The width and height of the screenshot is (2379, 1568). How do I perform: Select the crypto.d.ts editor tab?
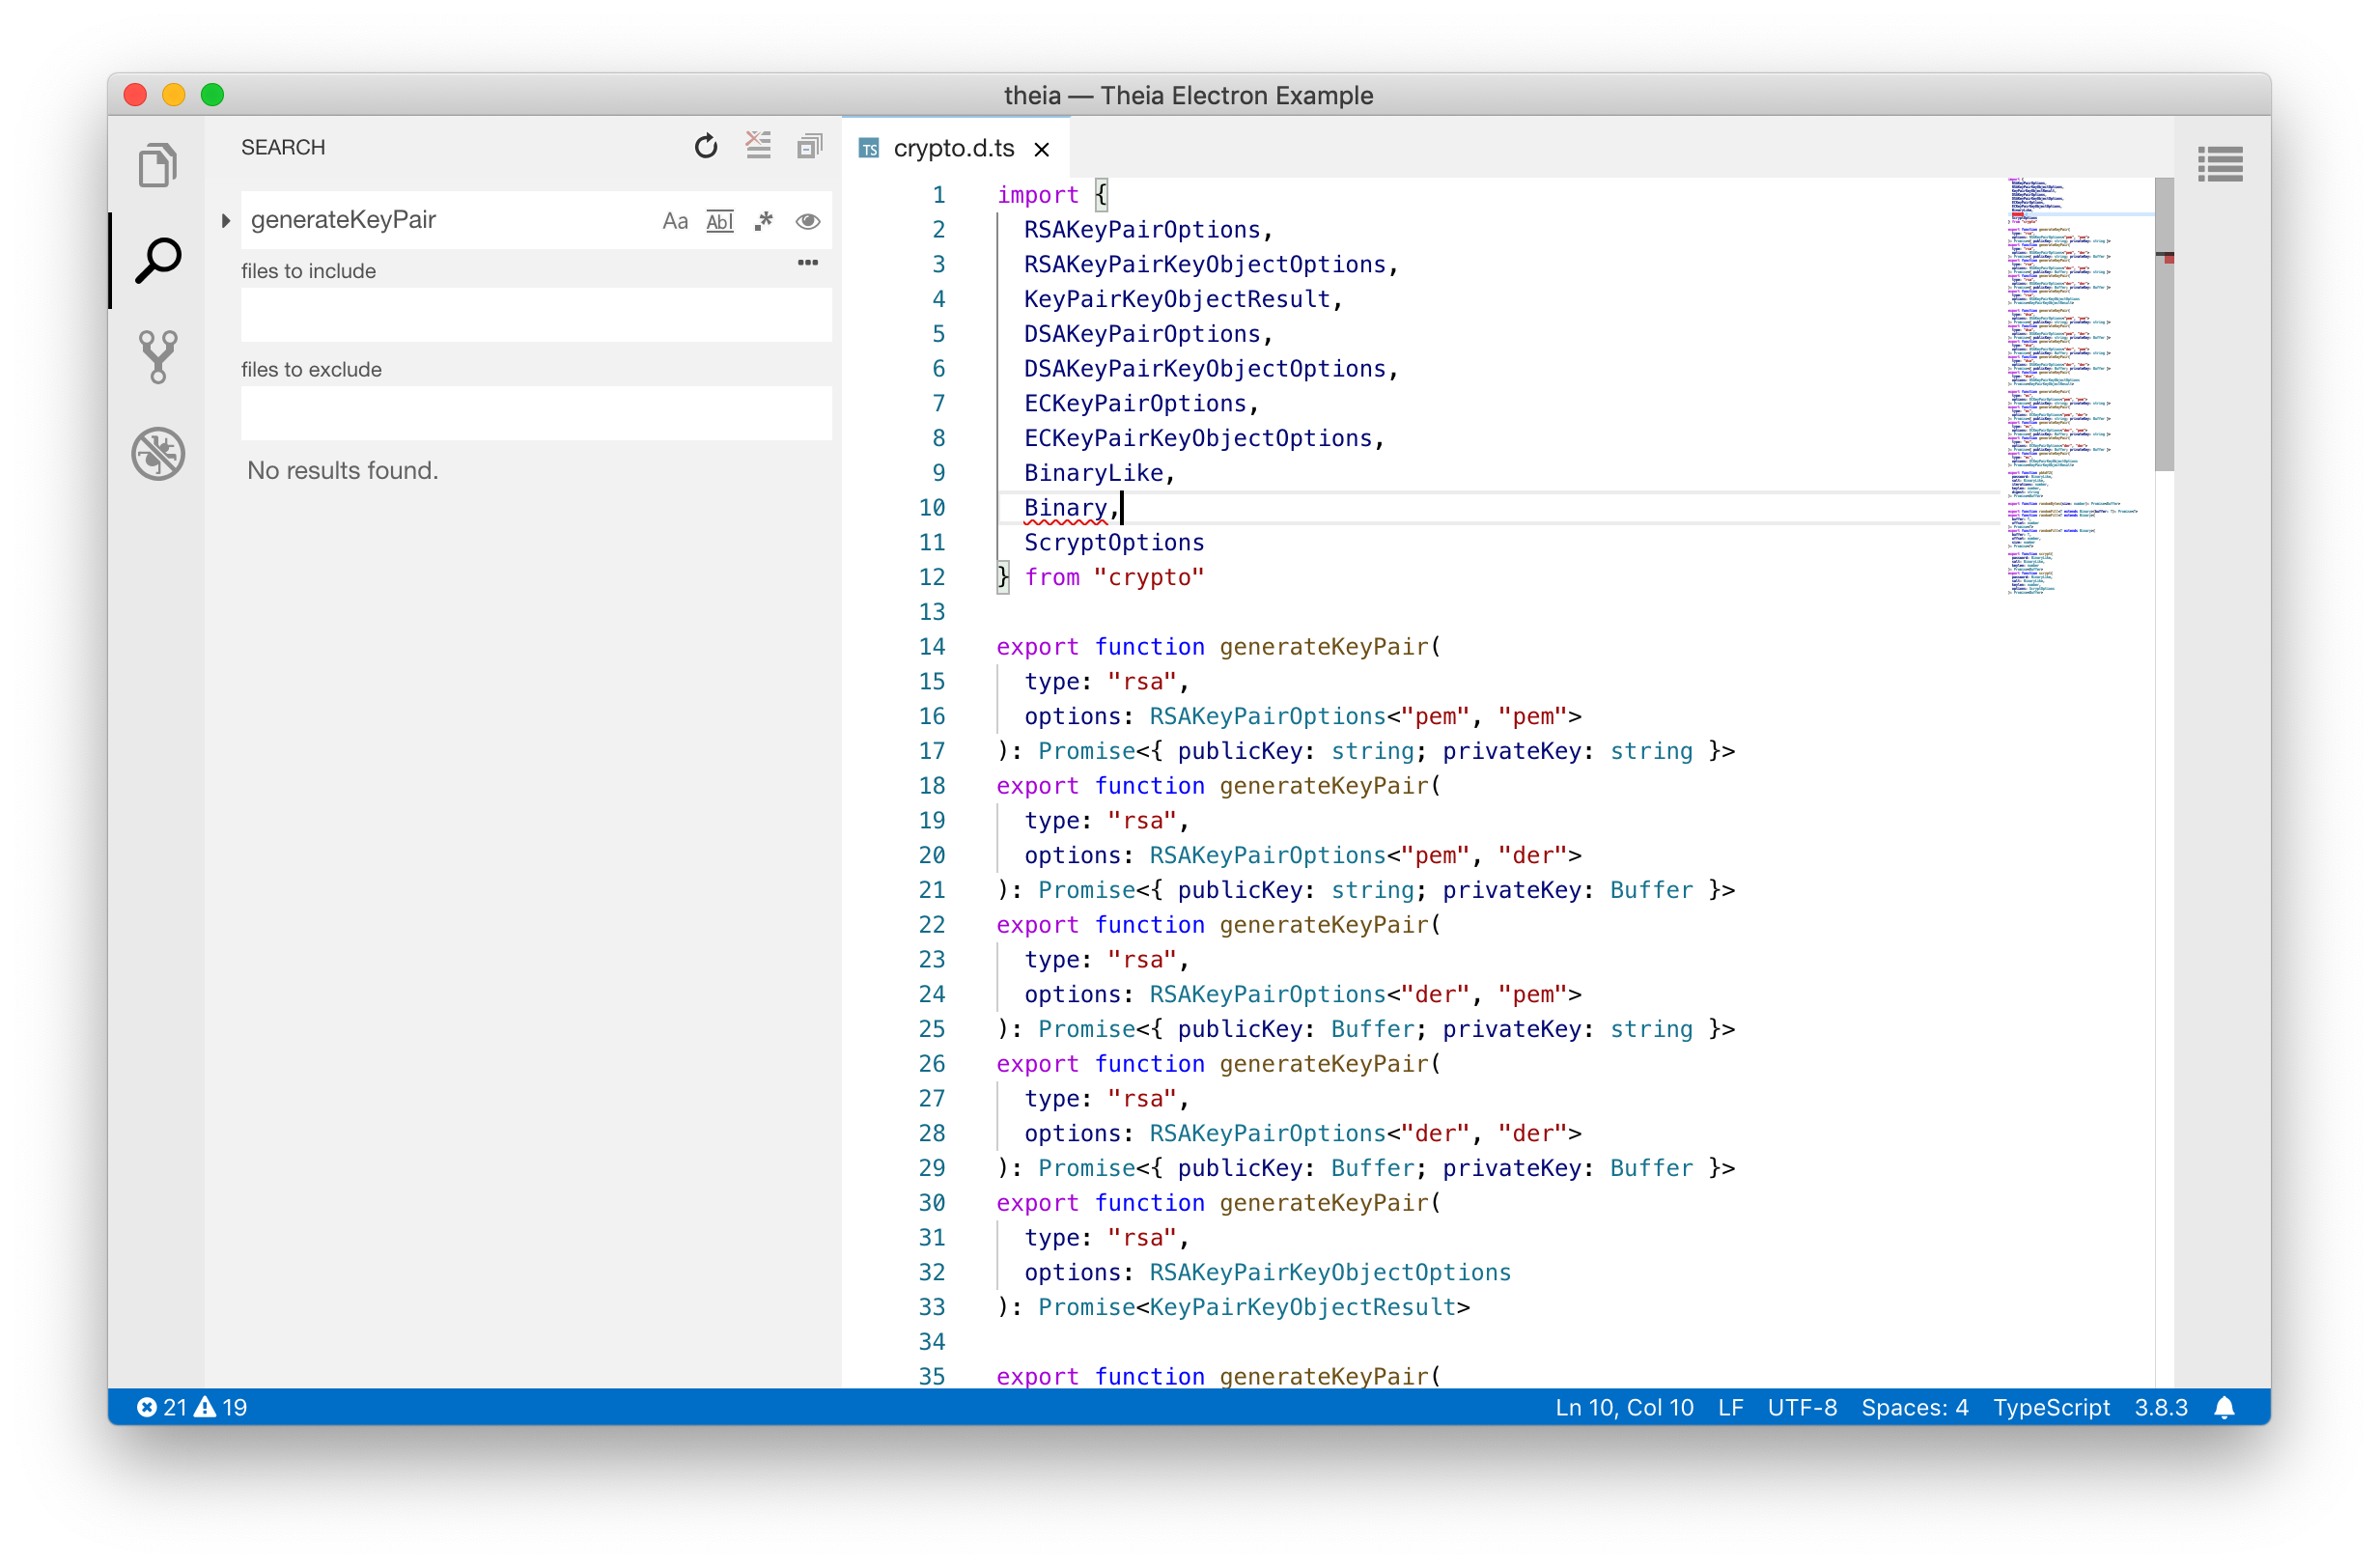click(953, 148)
